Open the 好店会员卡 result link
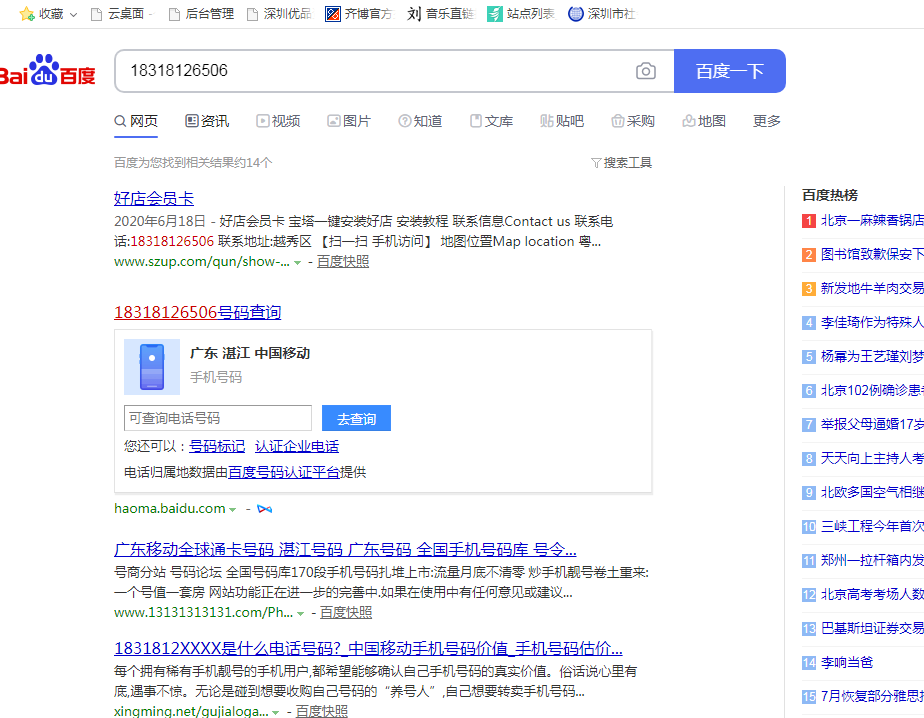 click(x=154, y=198)
